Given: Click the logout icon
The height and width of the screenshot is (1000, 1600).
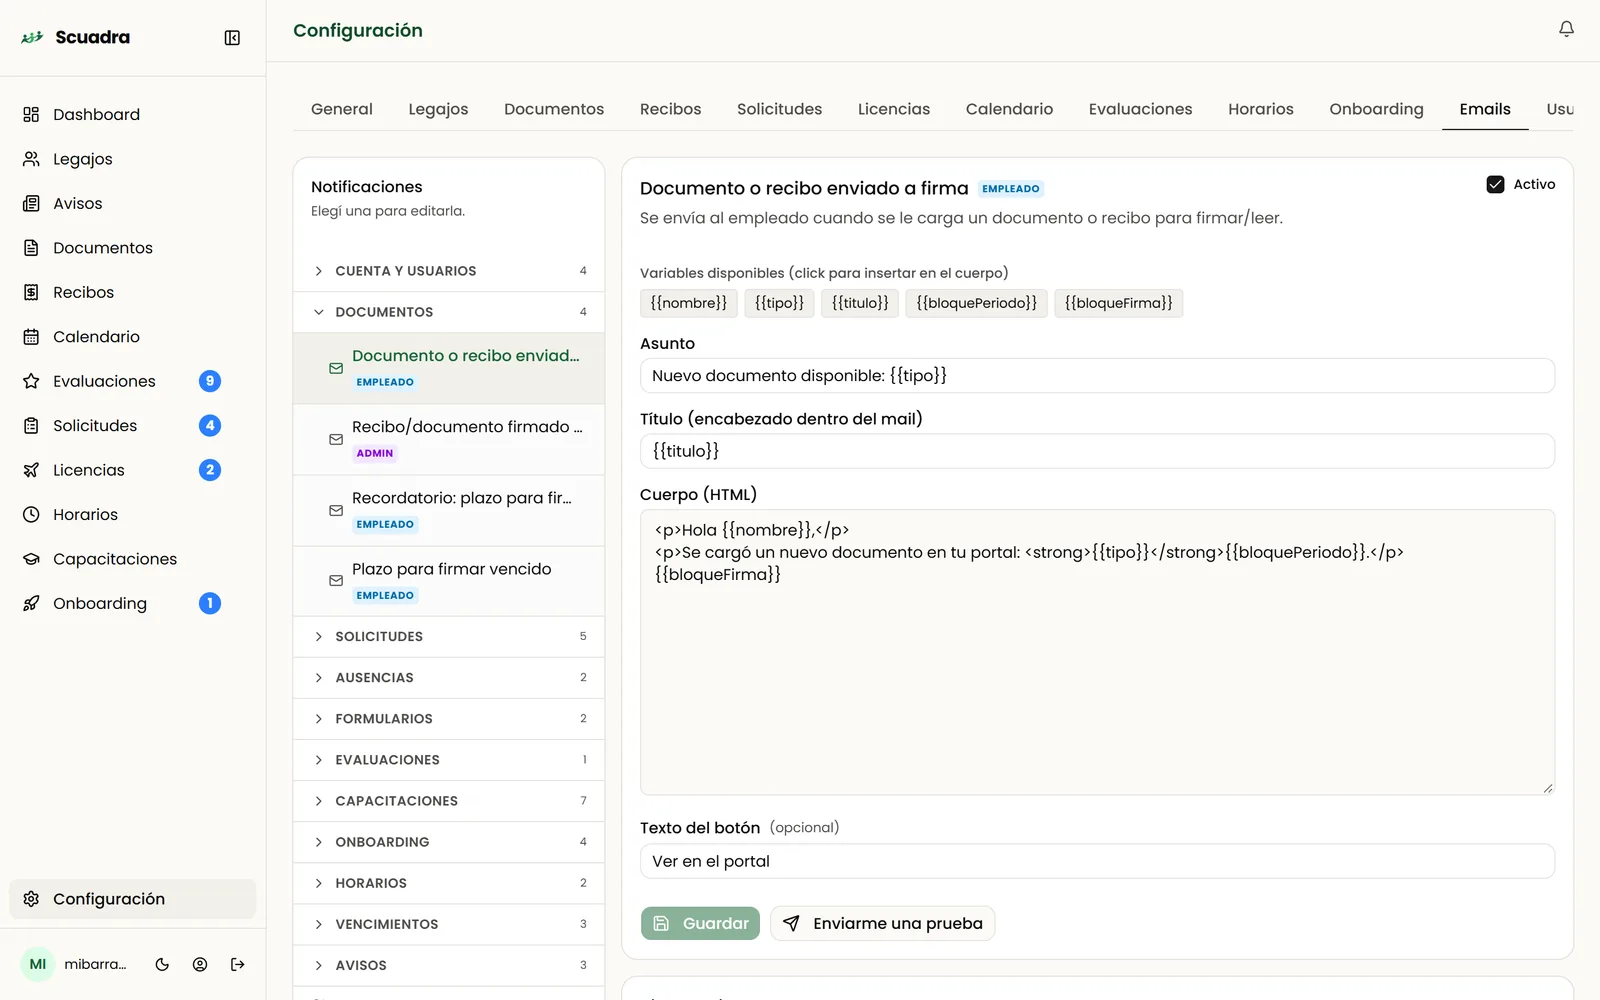Looking at the screenshot, I should tap(238, 965).
